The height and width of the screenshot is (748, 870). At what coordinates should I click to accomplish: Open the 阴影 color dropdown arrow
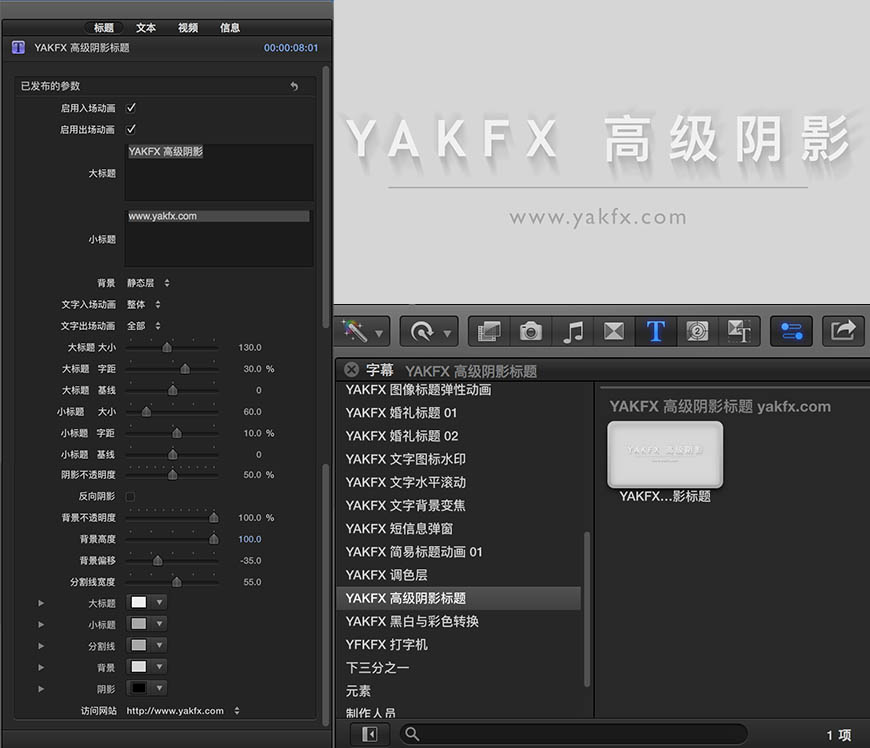coord(159,688)
